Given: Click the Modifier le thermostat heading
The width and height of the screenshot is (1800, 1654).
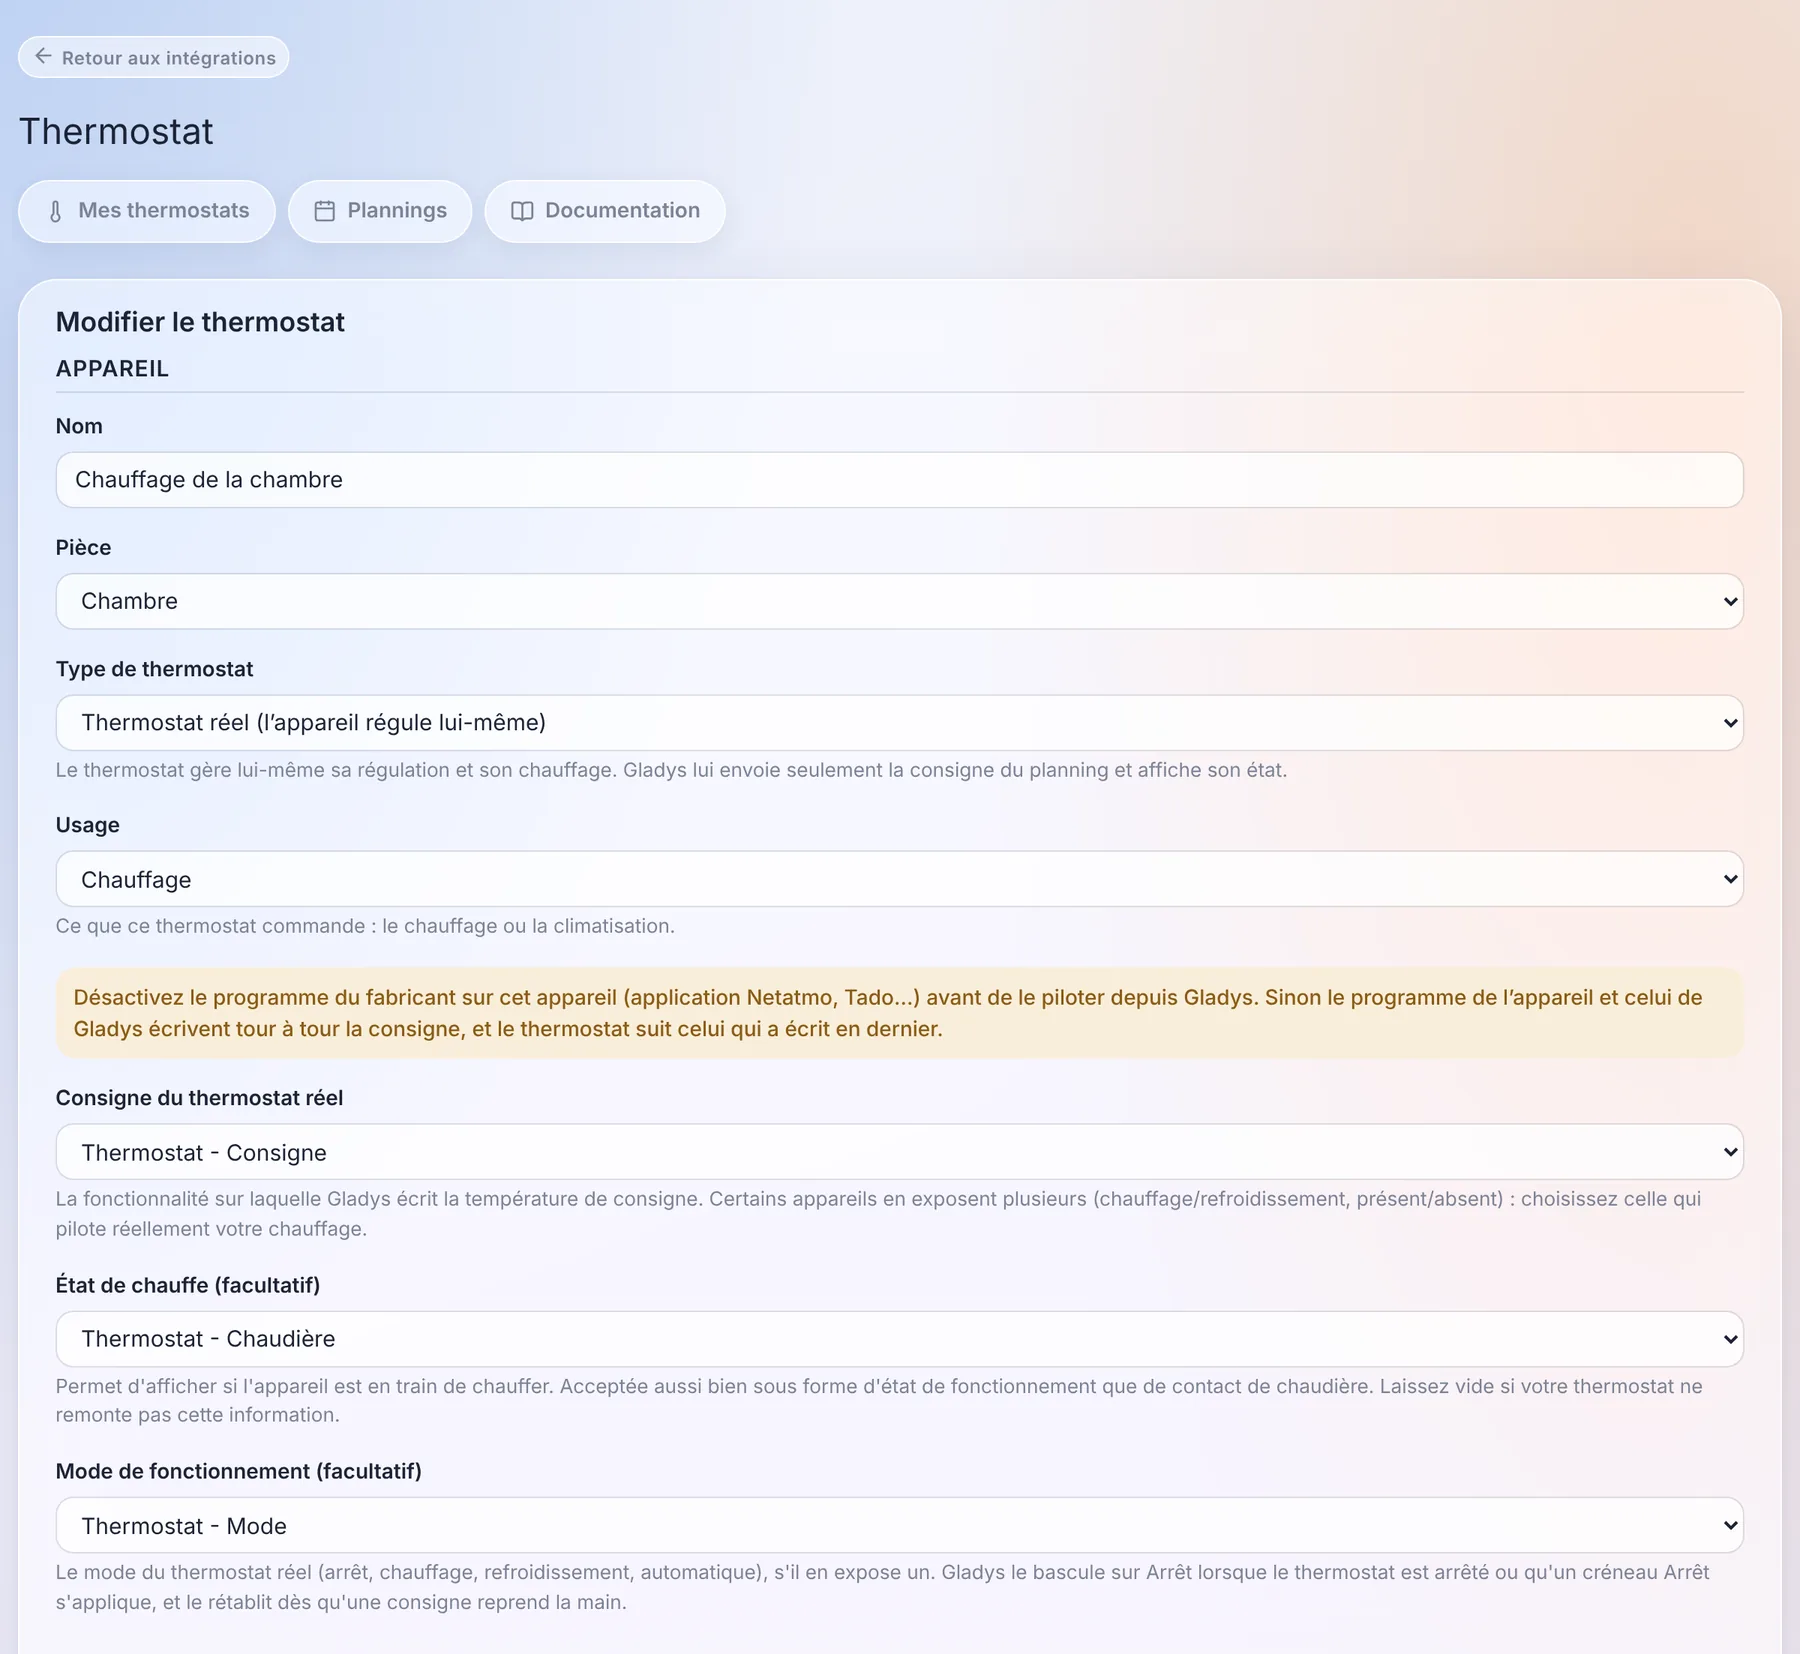Looking at the screenshot, I should [x=200, y=322].
